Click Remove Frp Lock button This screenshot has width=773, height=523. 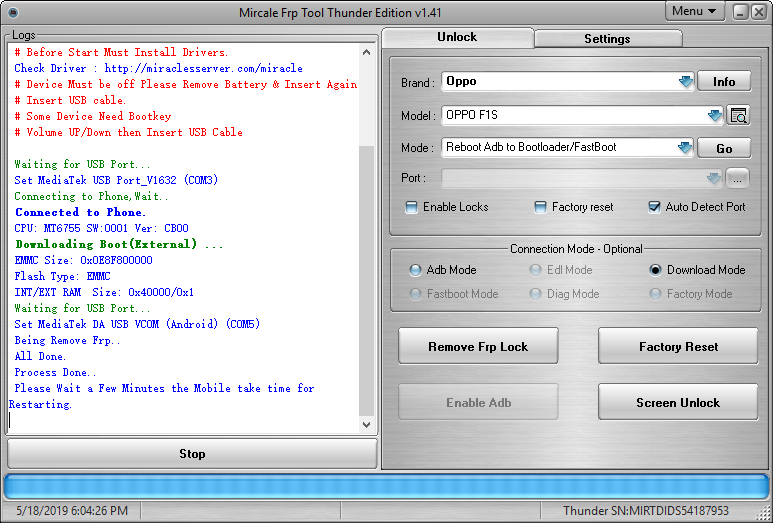click(x=478, y=347)
